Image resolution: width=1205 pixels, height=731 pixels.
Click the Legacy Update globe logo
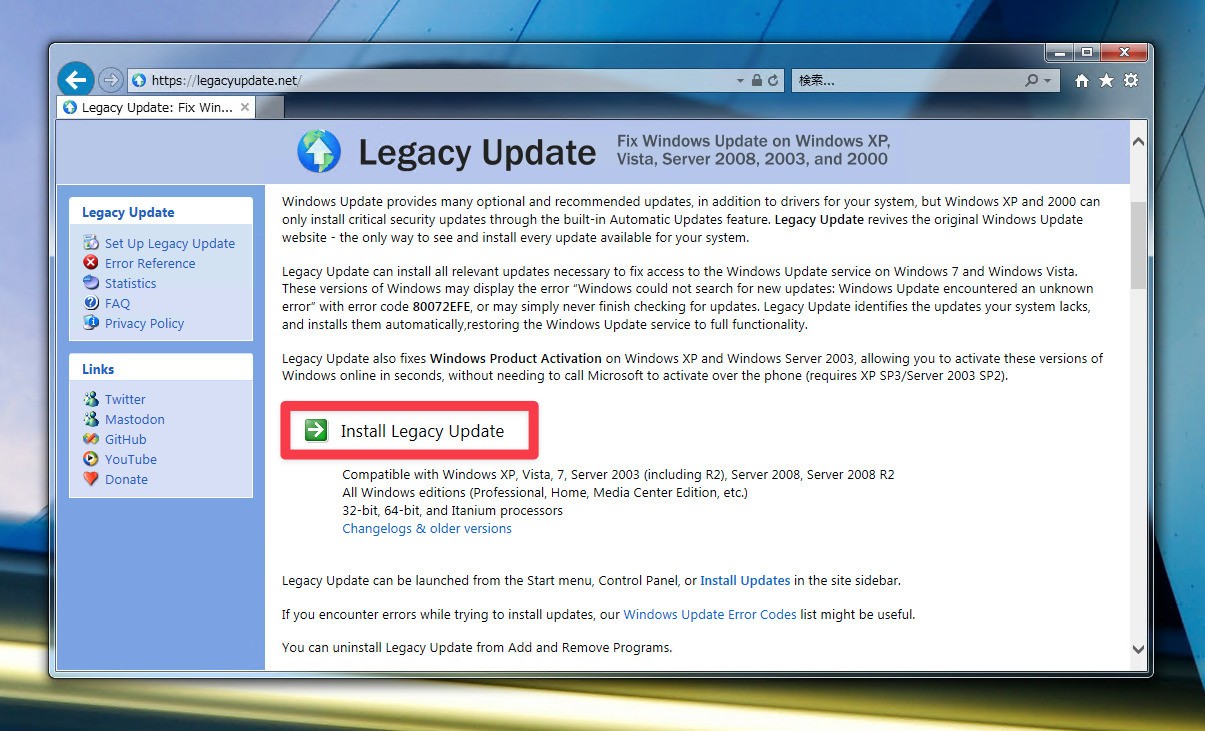319,152
